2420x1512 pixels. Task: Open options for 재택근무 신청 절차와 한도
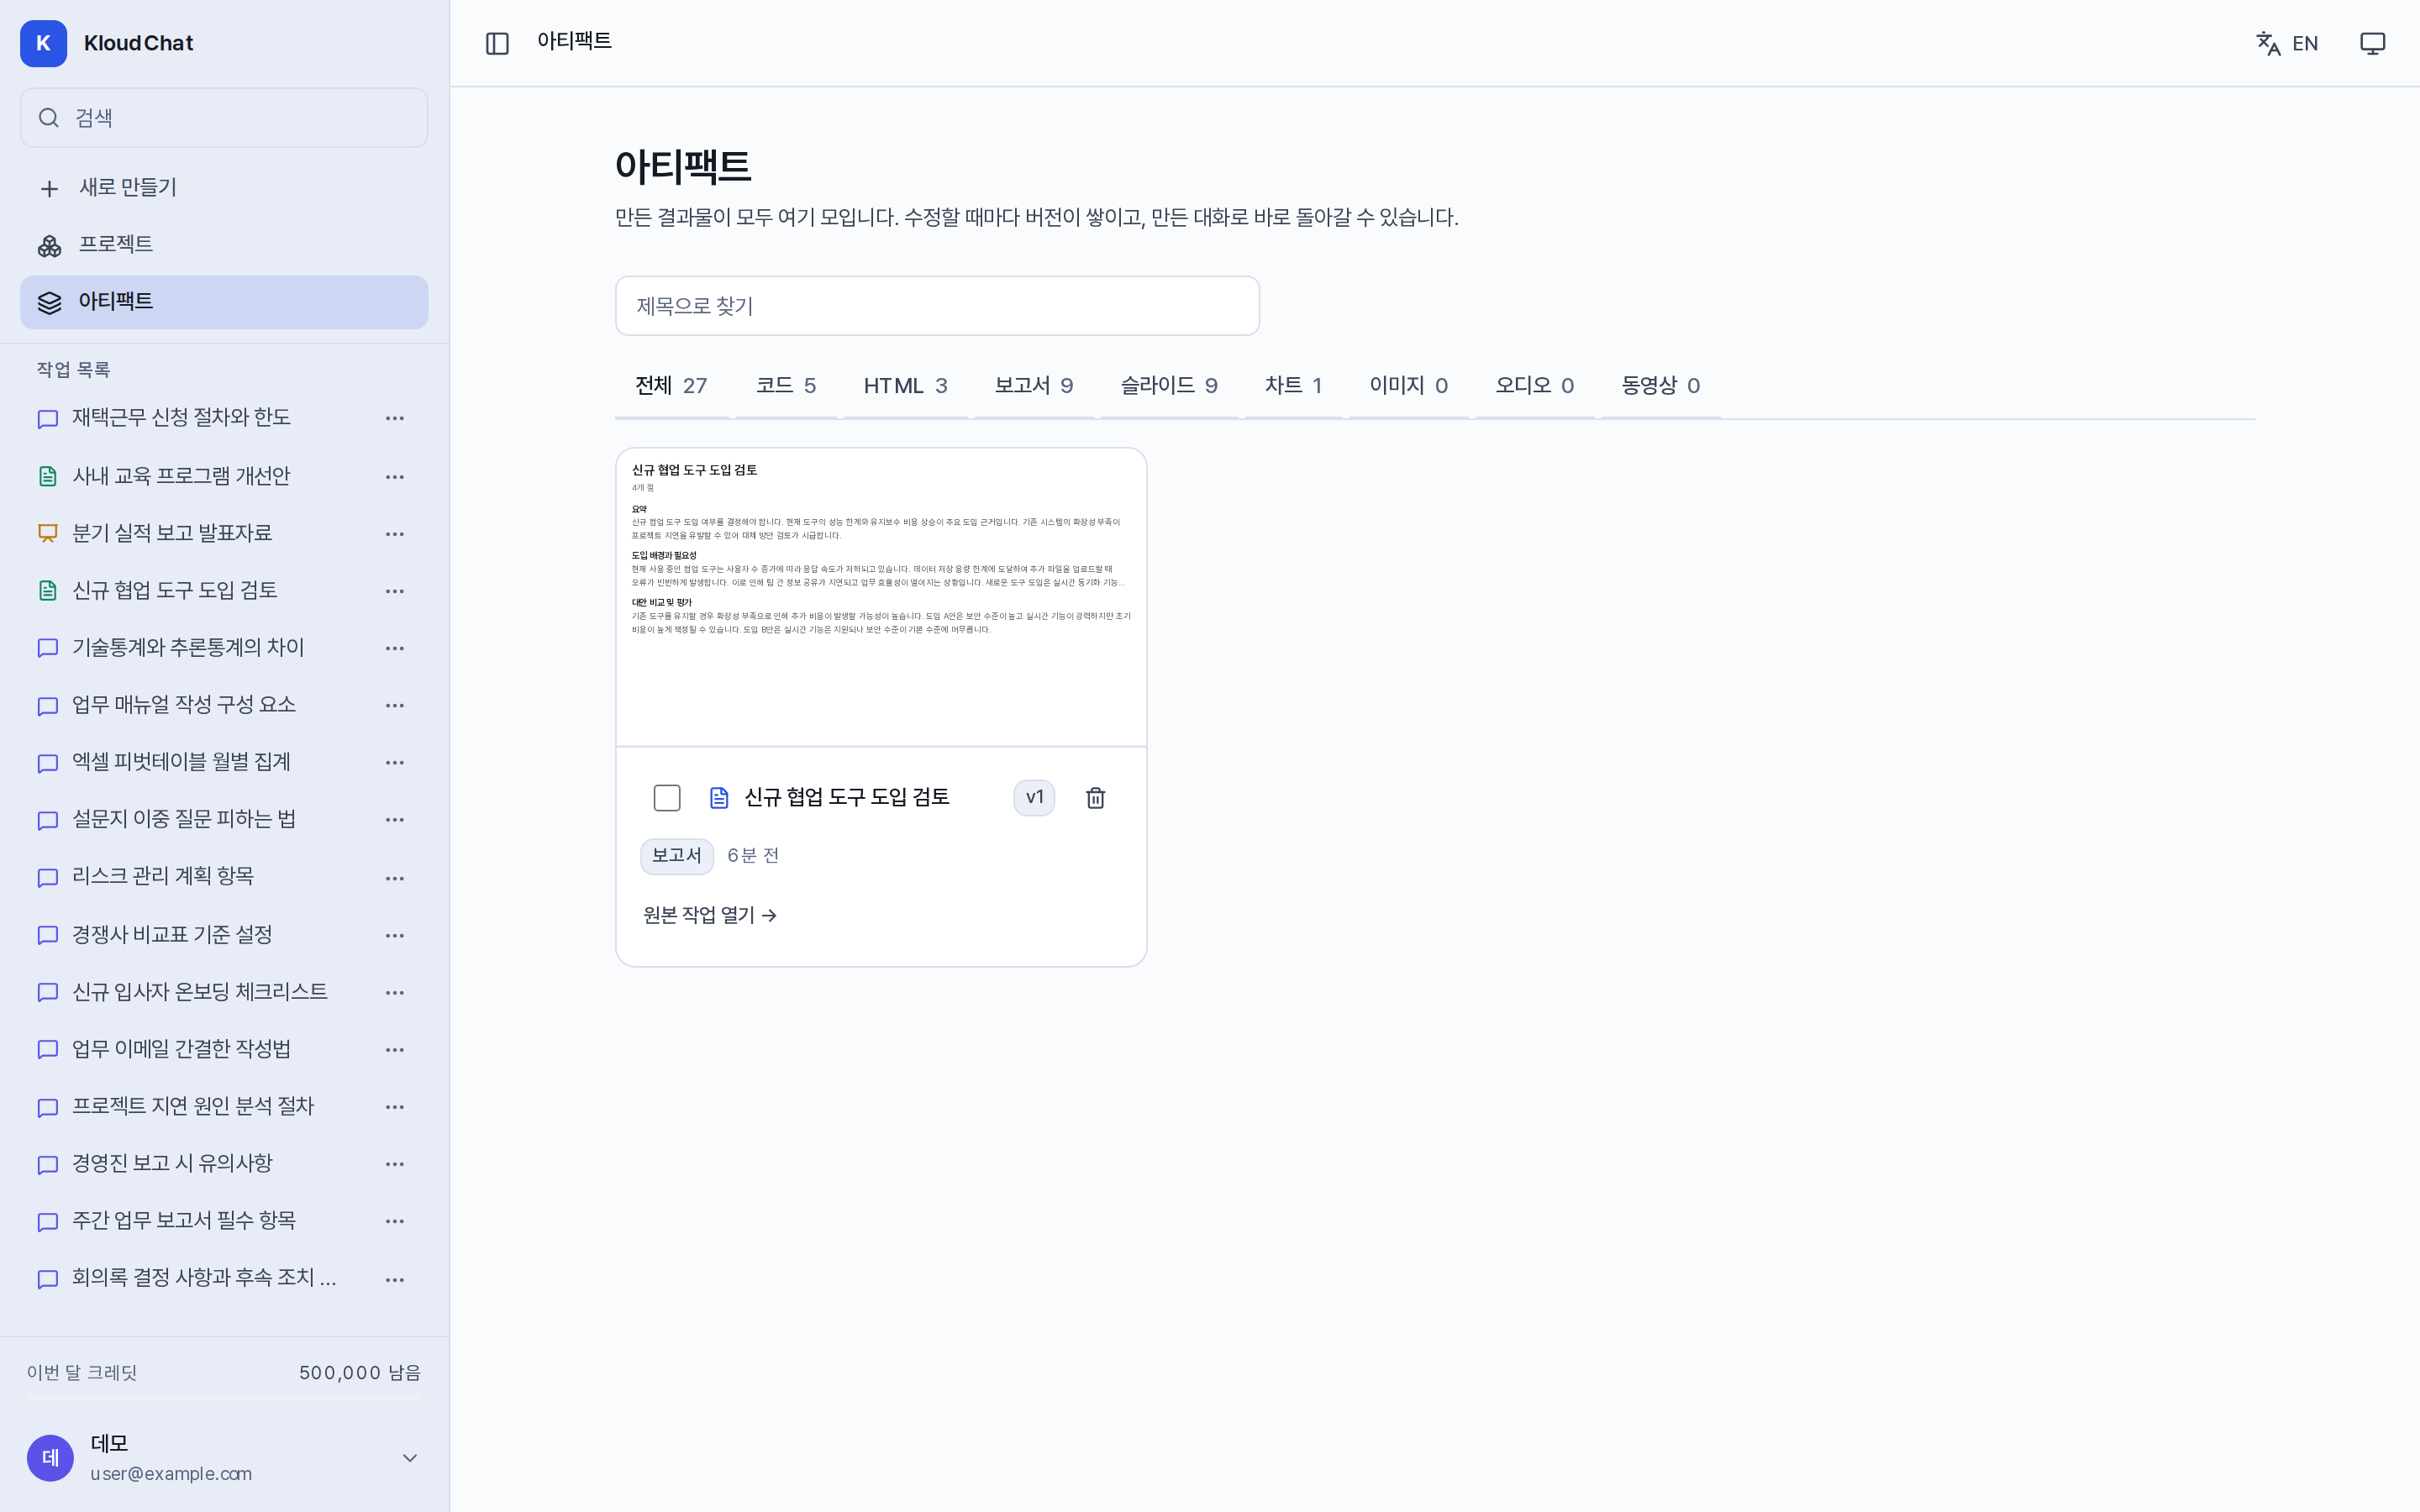pos(395,418)
